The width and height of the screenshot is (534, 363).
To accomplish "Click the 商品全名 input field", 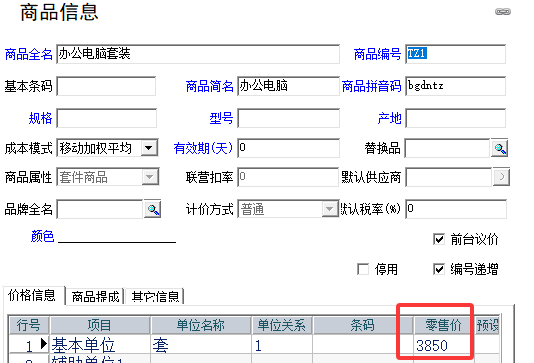I will click(x=198, y=54).
